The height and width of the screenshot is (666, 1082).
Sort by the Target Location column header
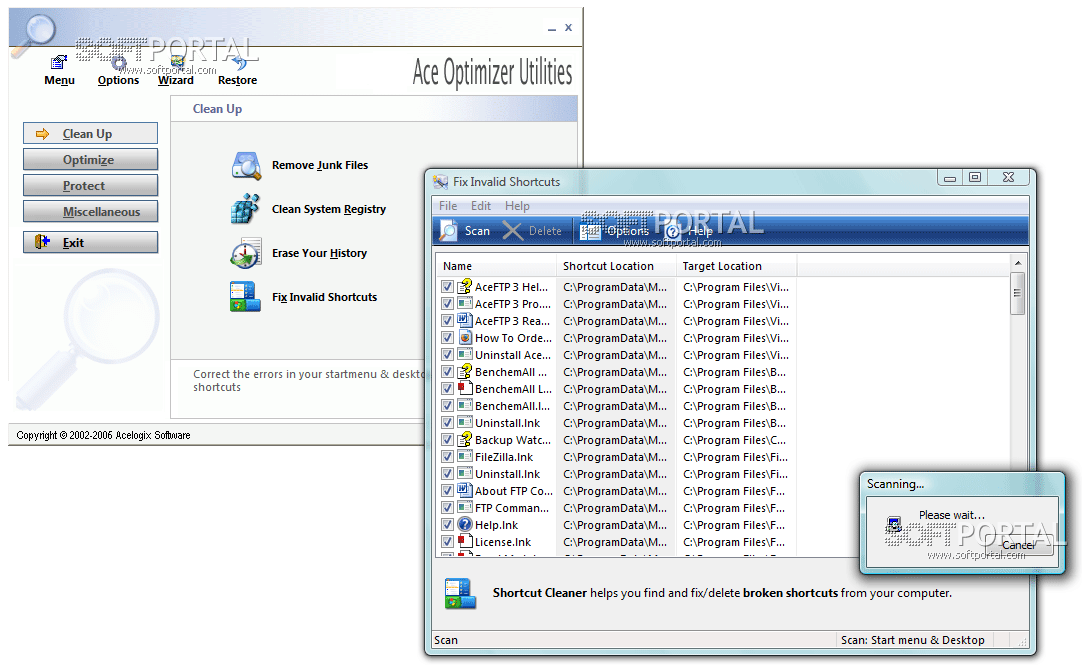(736, 266)
